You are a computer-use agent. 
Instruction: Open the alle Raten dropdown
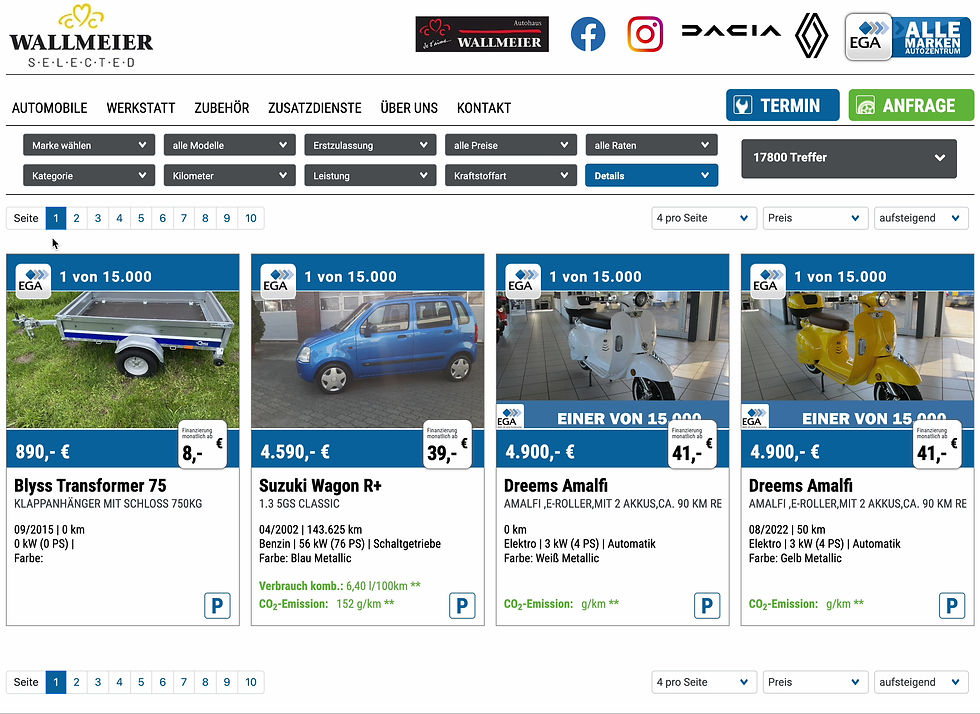[x=651, y=145]
